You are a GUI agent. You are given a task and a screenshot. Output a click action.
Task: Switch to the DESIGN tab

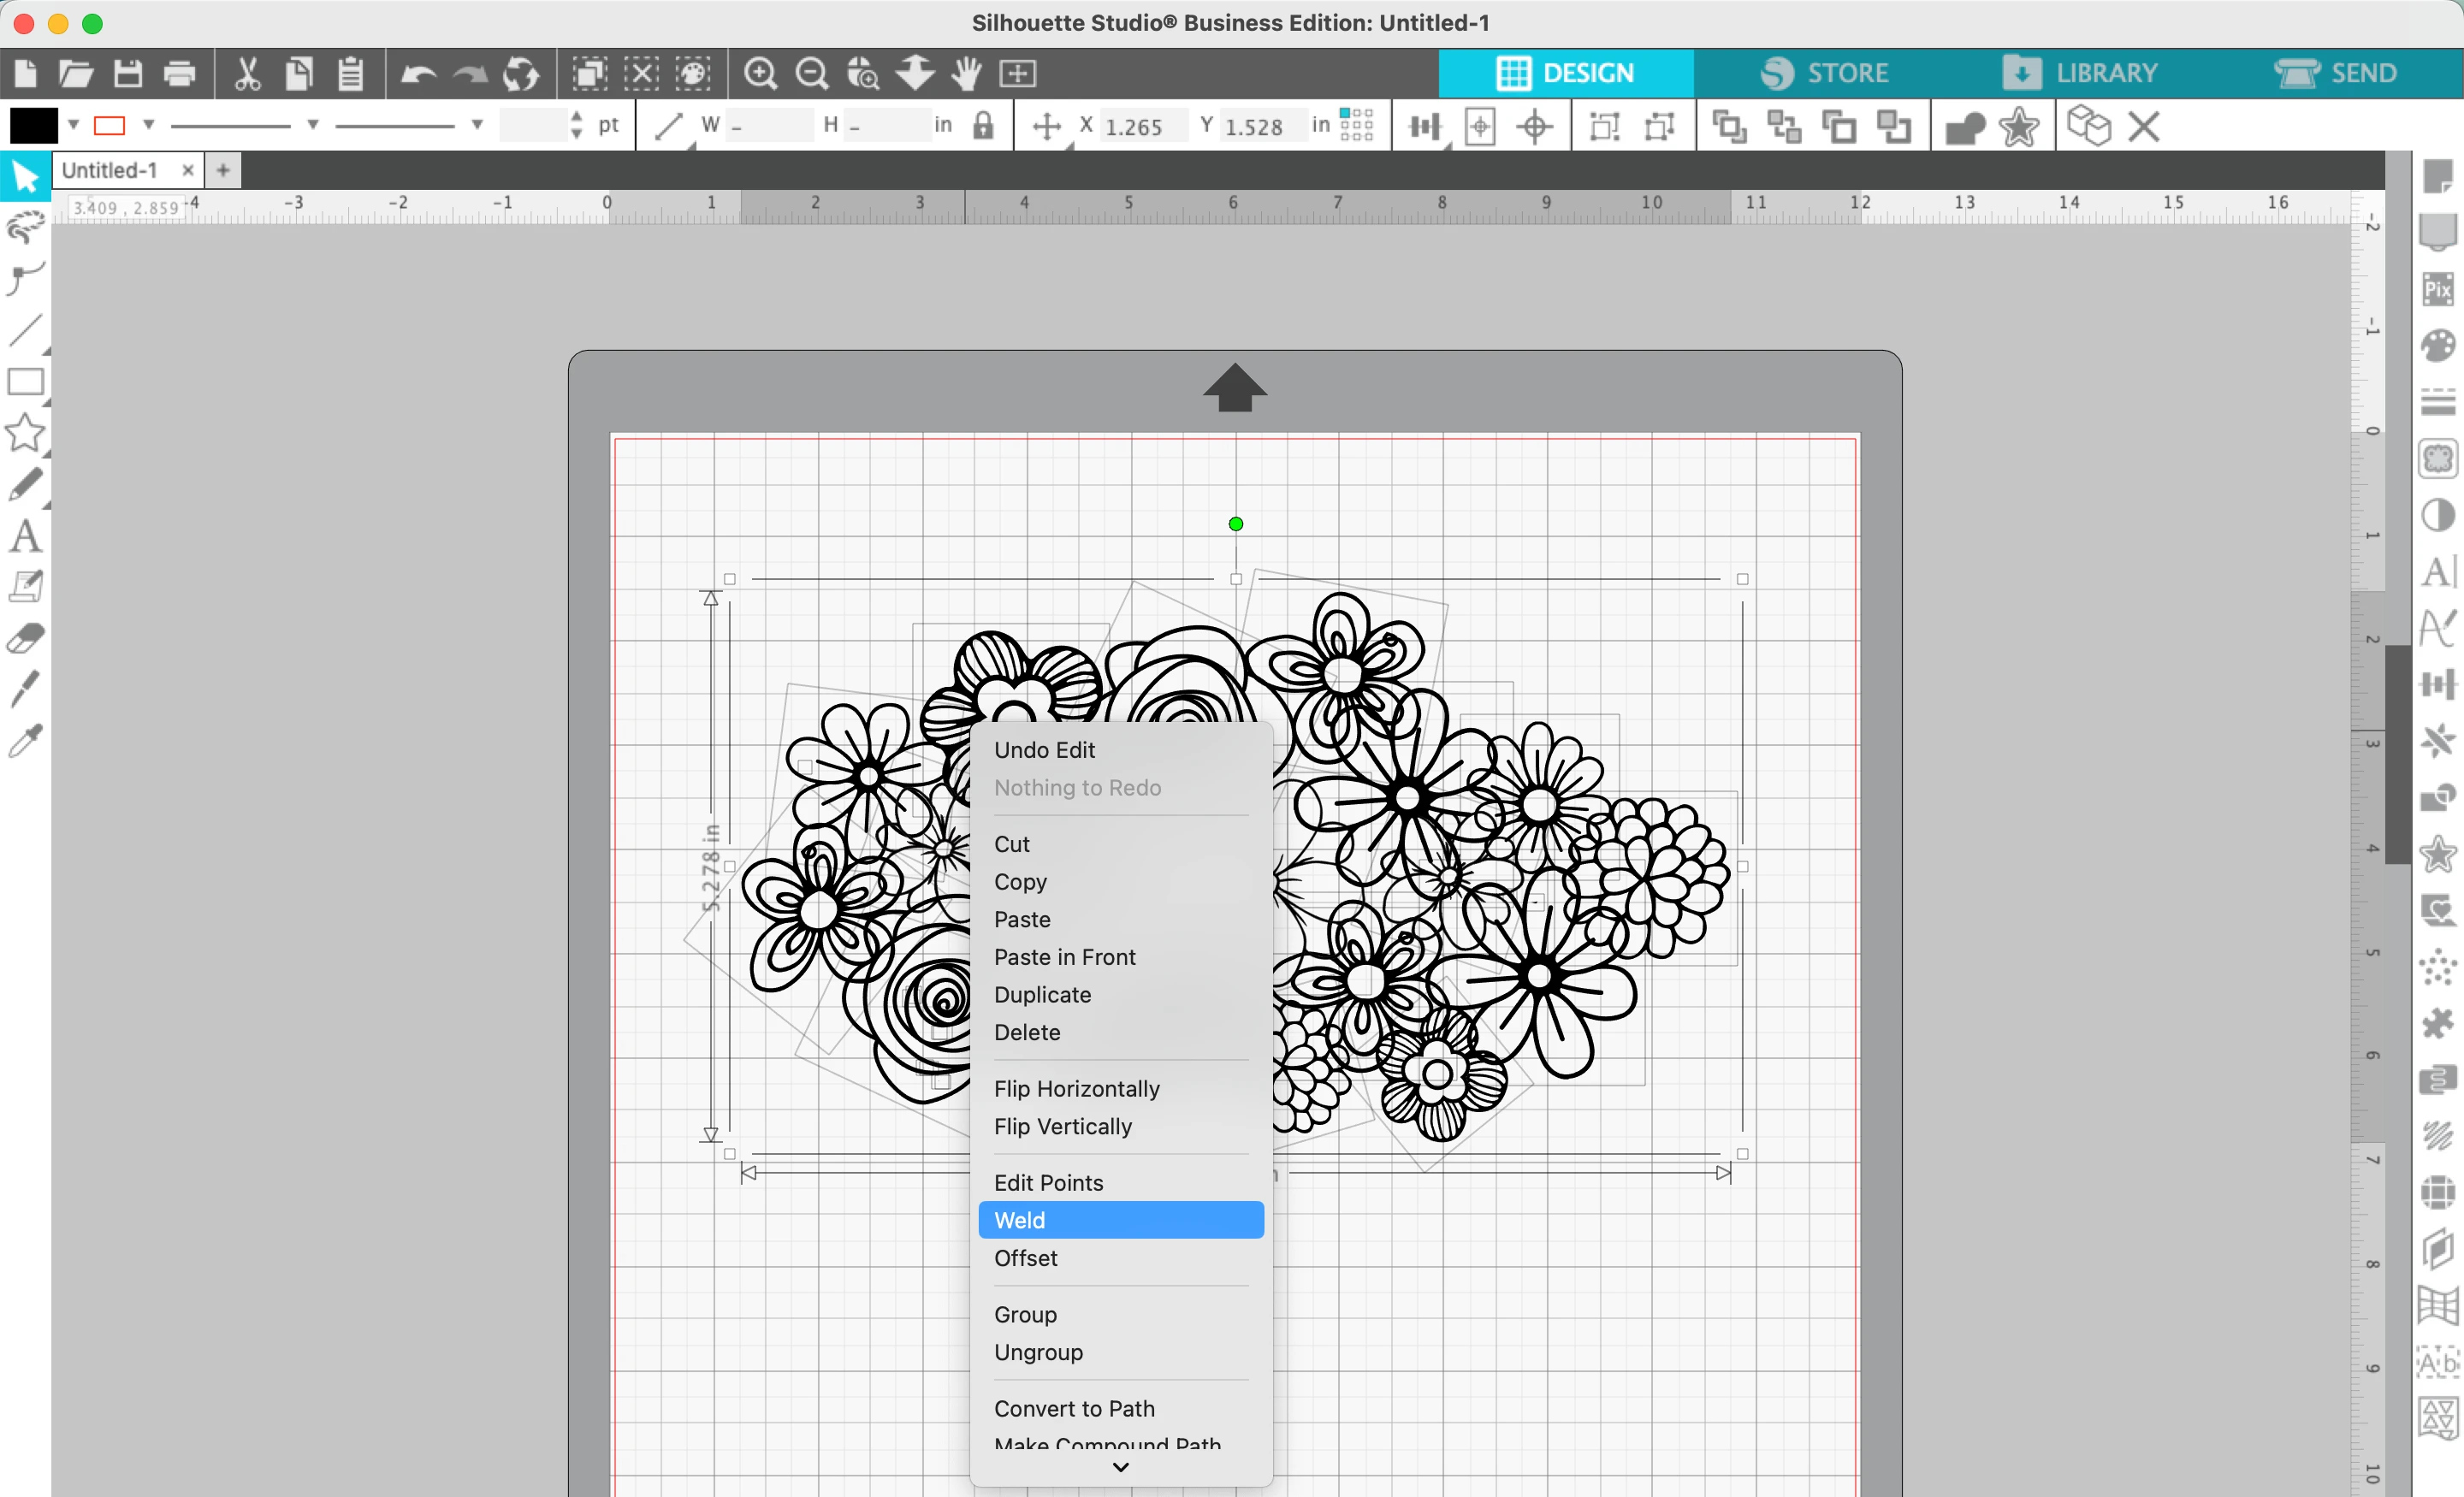(x=1565, y=73)
